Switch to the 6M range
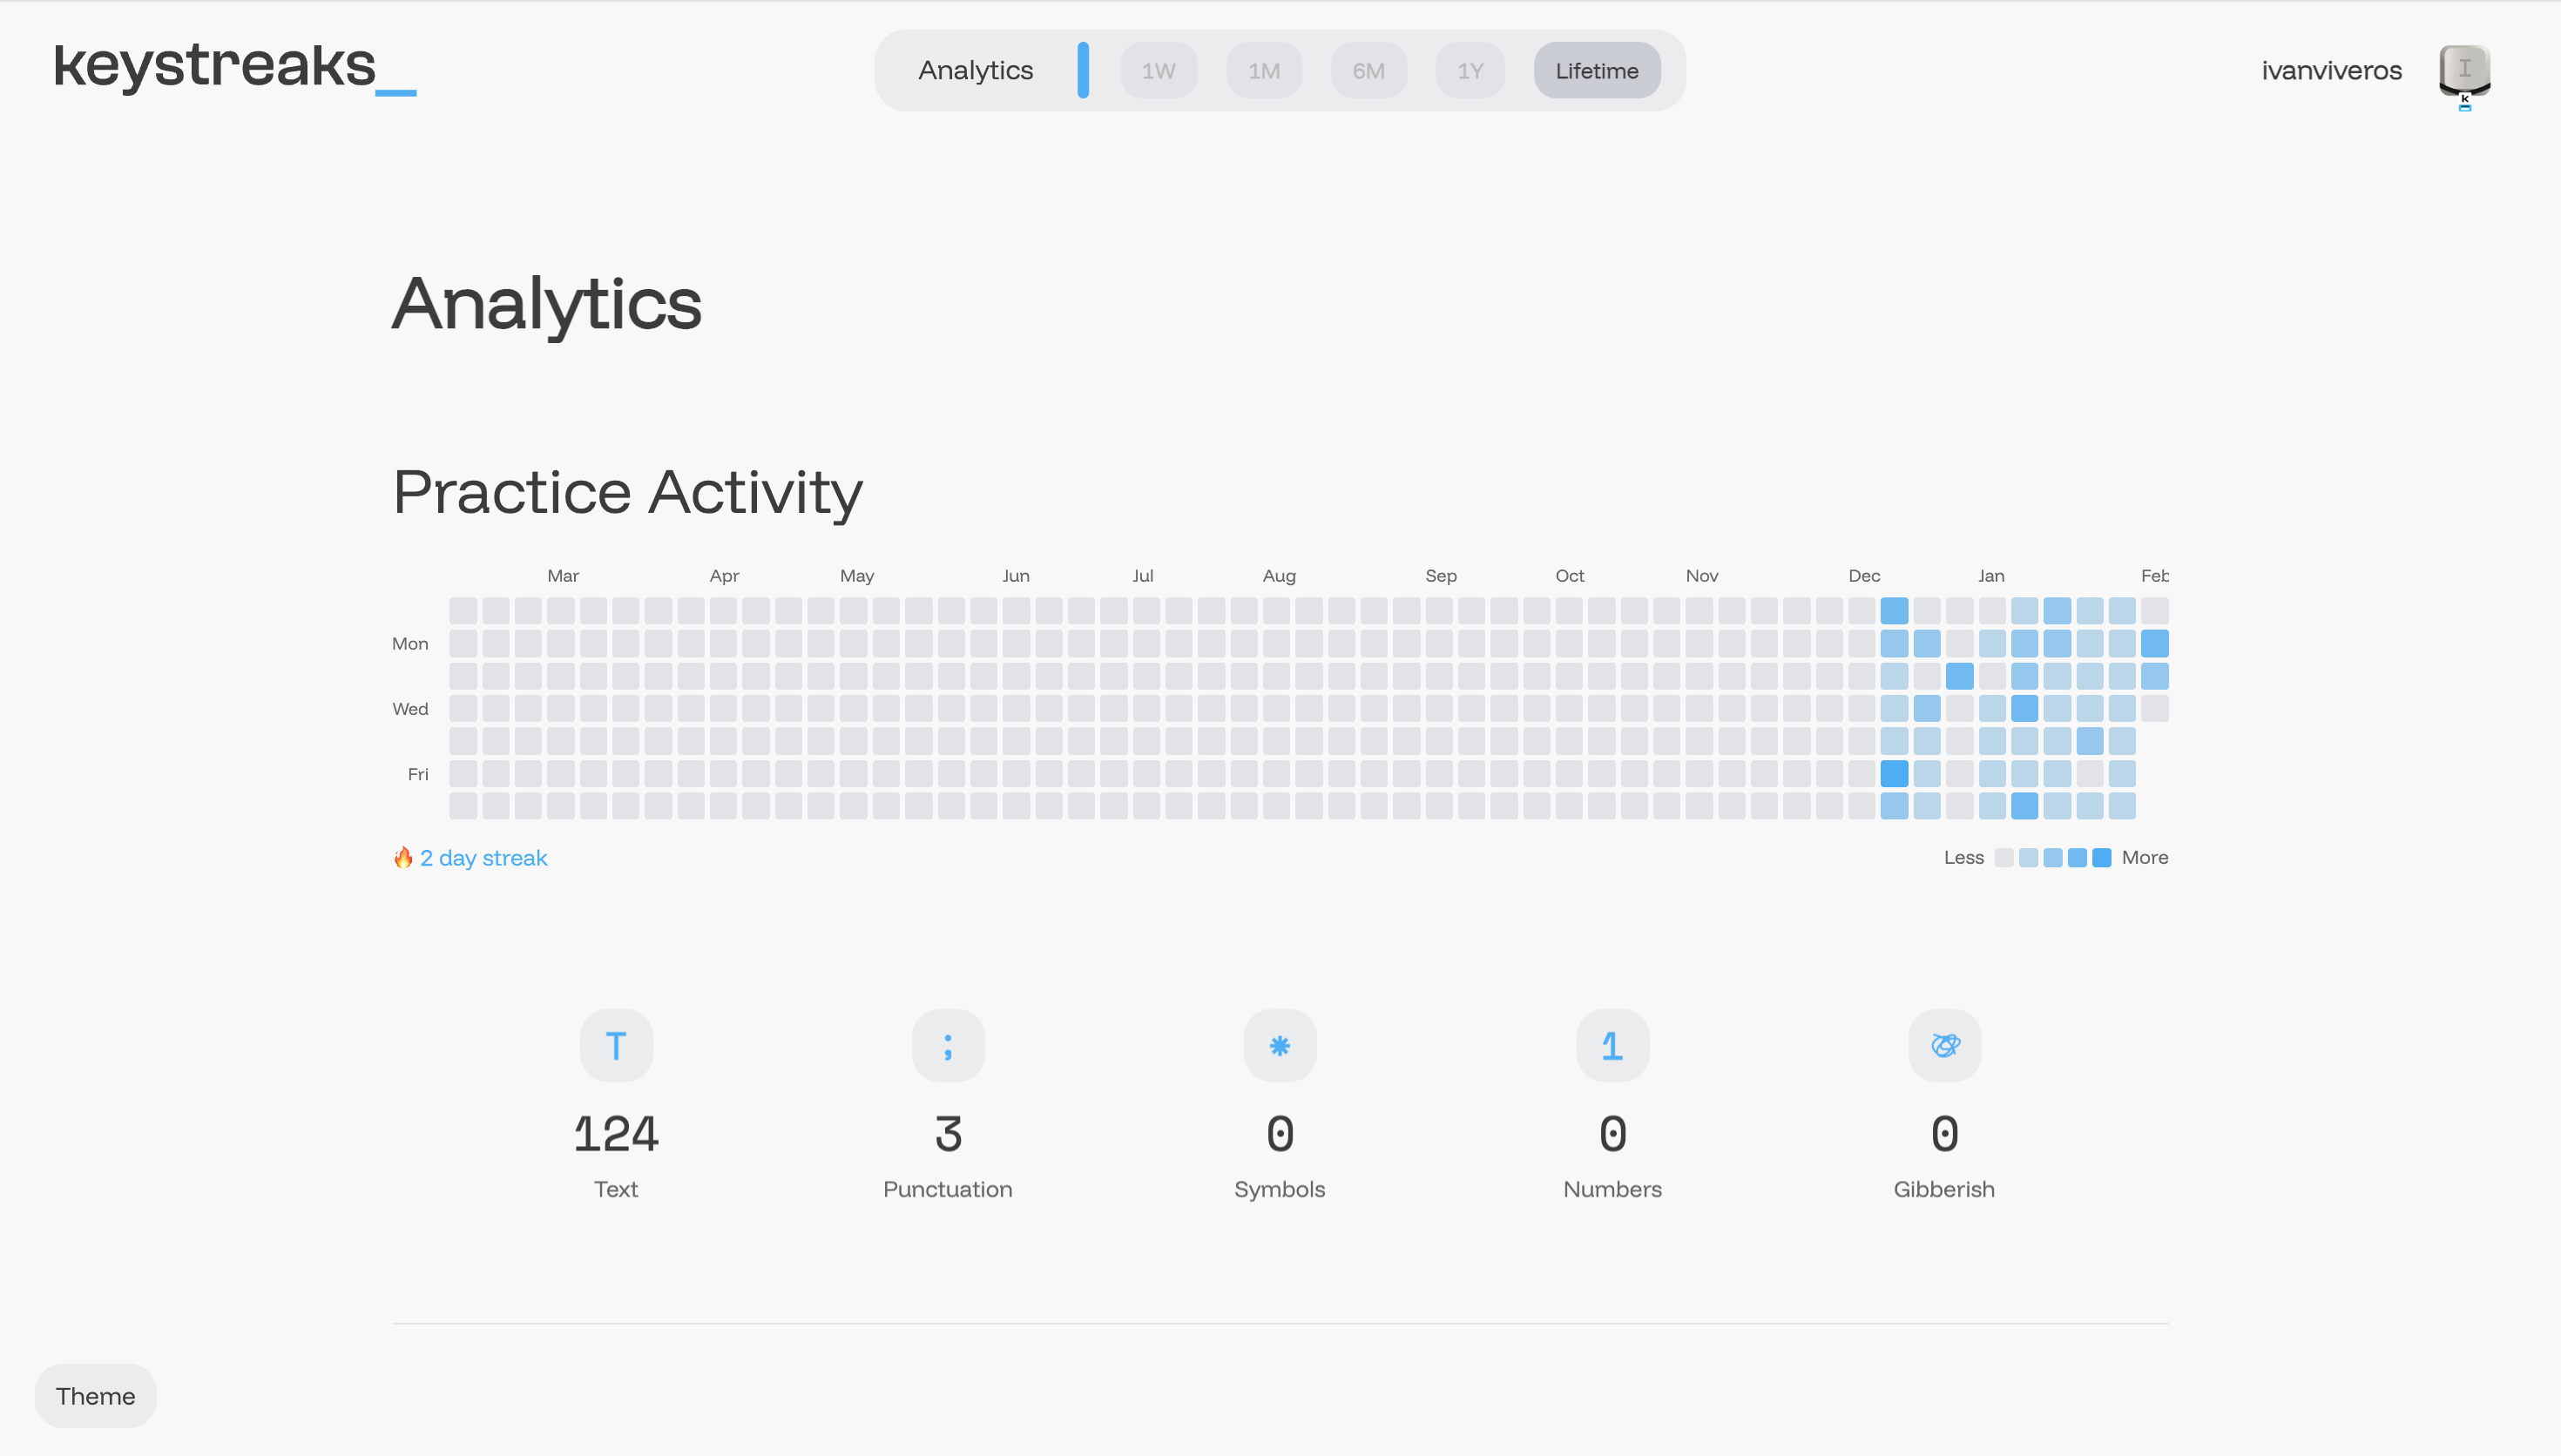2561x1456 pixels. 1368,70
